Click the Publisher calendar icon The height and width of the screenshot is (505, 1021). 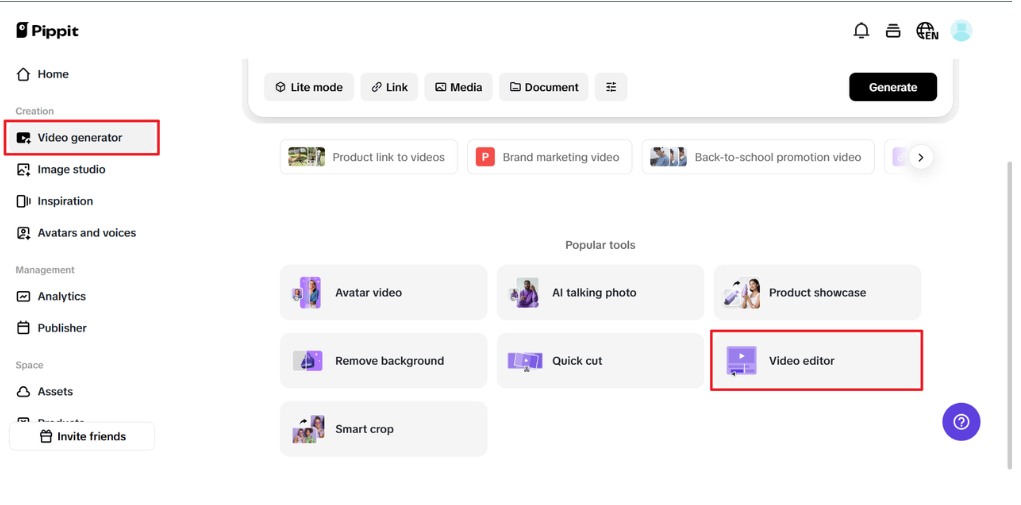pos(23,328)
